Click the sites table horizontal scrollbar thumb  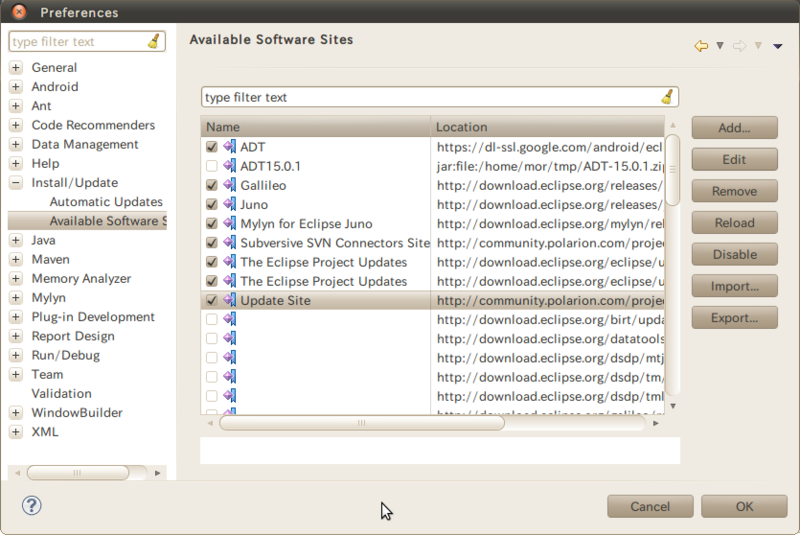pos(362,423)
